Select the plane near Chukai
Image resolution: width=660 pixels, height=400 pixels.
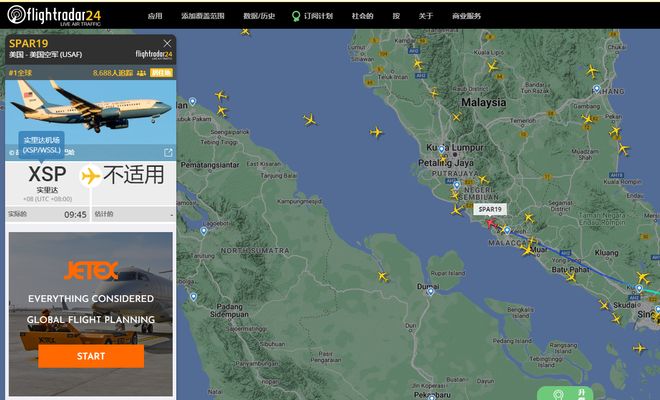point(592,71)
